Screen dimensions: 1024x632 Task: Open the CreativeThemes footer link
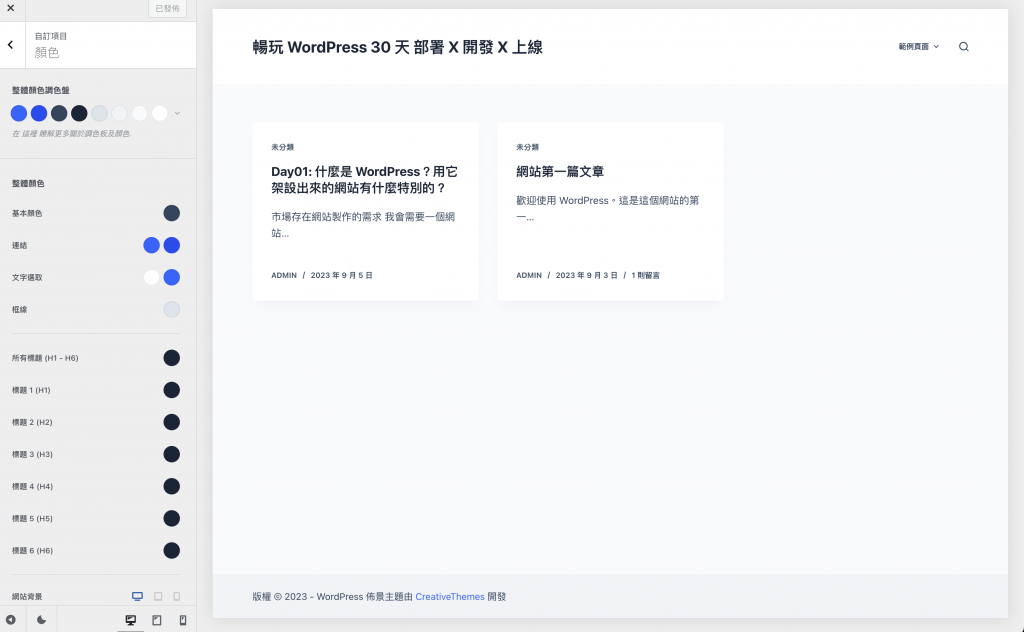click(450, 597)
